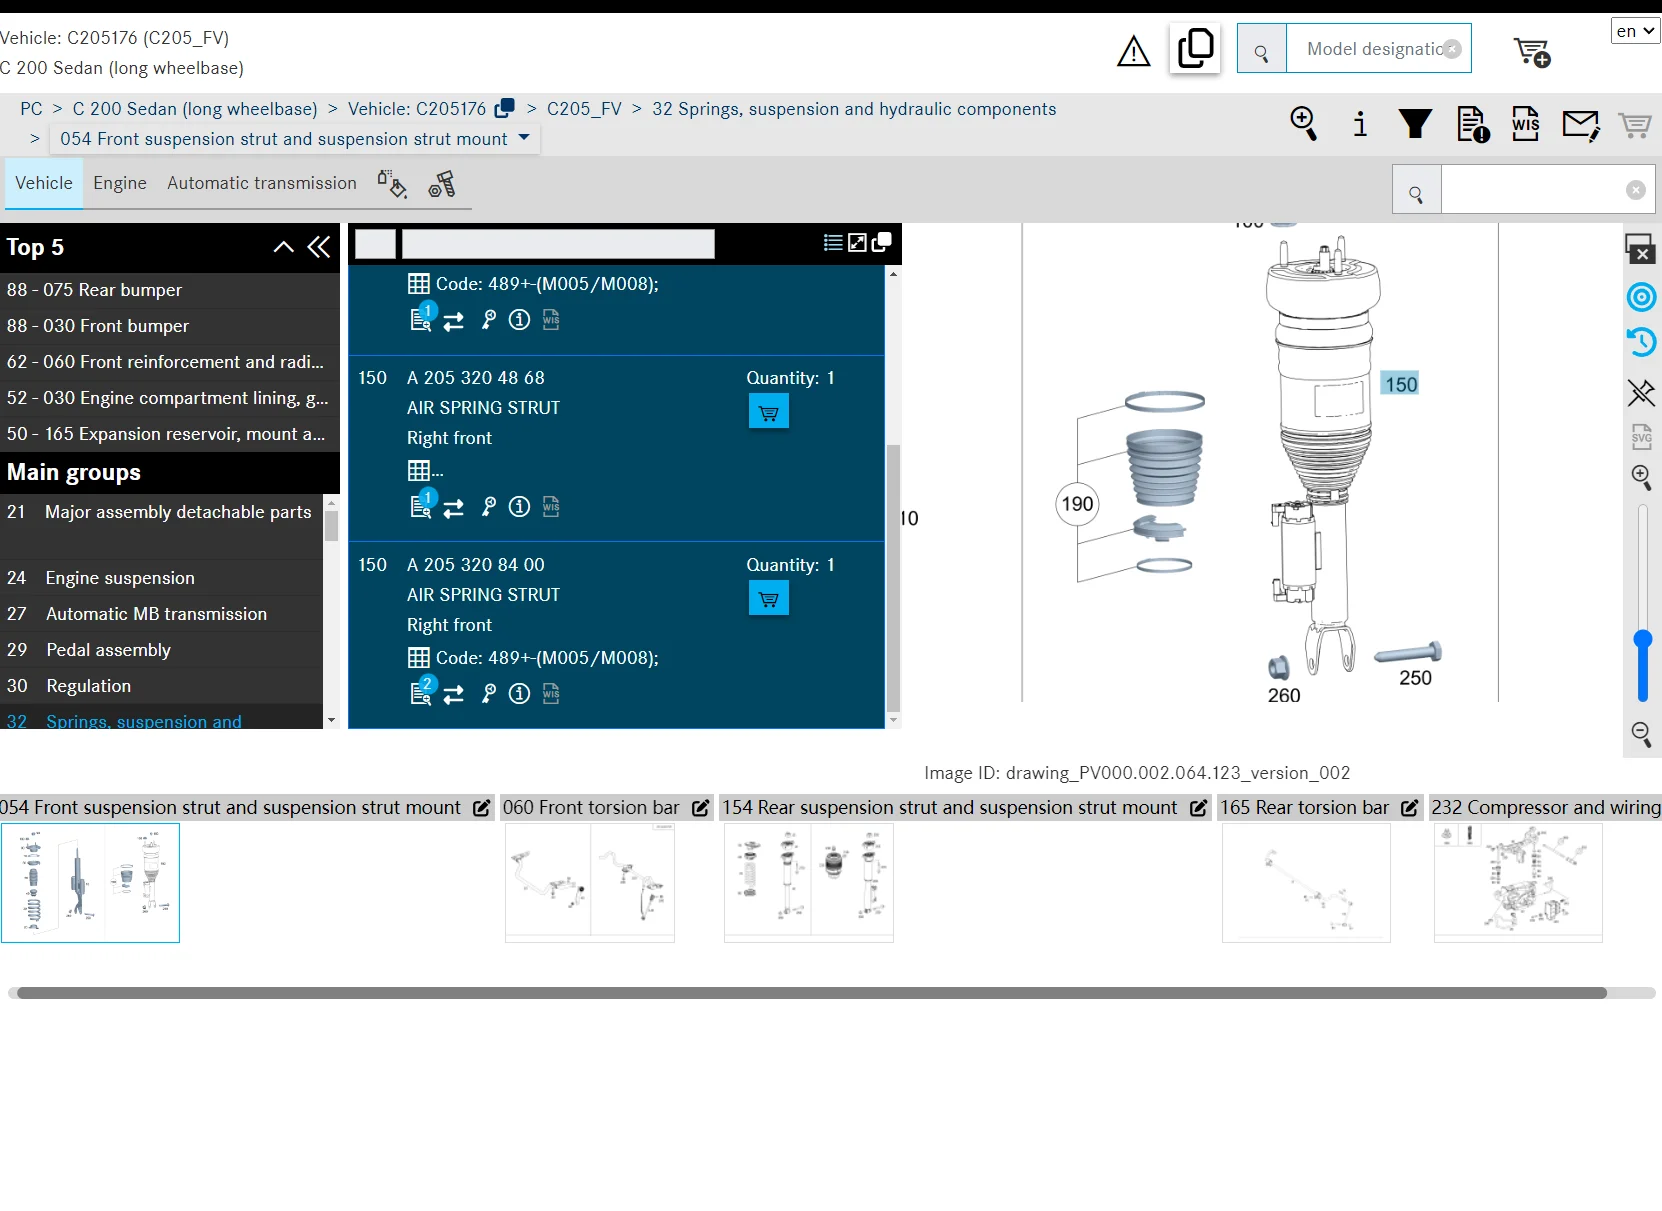Click replacement arrows for A 205 320 48 68
The image size is (1662, 1211).
(x=454, y=508)
